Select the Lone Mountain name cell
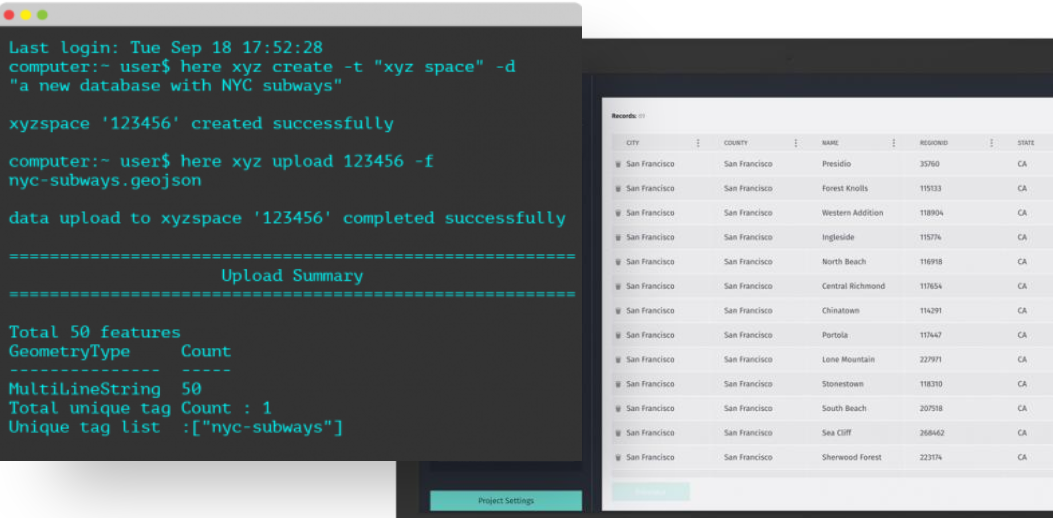 (848, 359)
